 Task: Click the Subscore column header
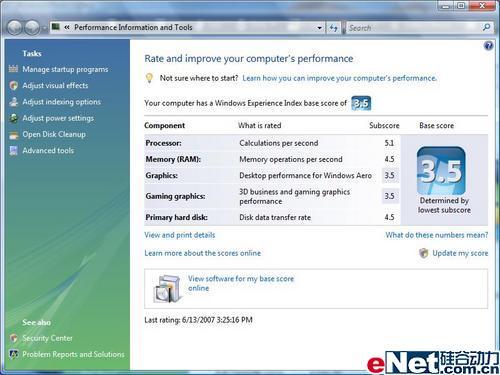(x=384, y=126)
